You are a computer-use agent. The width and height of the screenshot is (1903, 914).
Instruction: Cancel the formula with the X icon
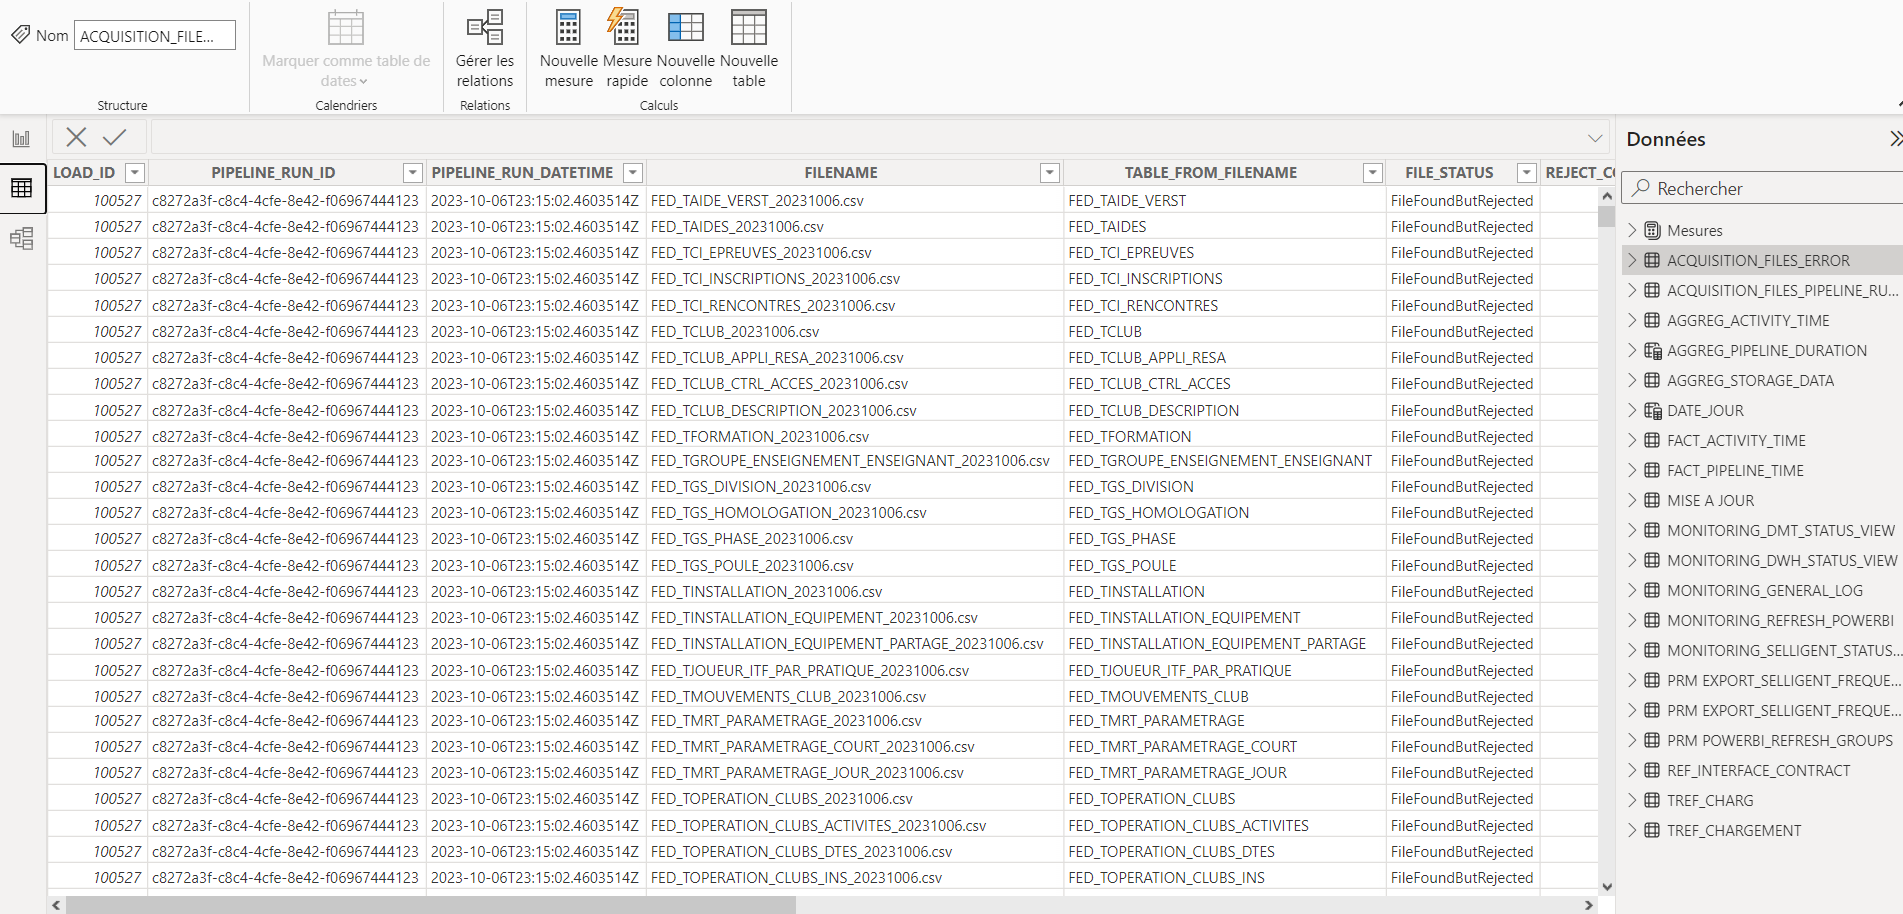click(76, 137)
